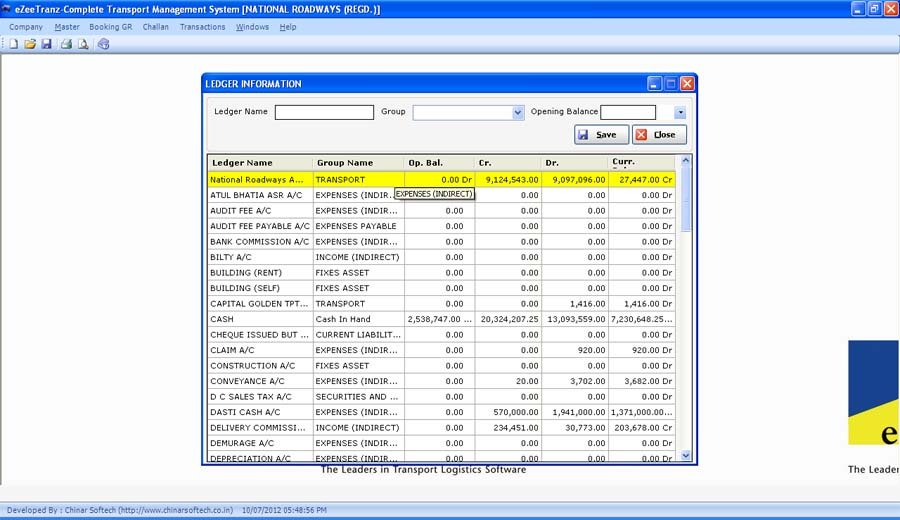
Task: Select the AUDIT FEE A/C row
Action: (x=441, y=211)
